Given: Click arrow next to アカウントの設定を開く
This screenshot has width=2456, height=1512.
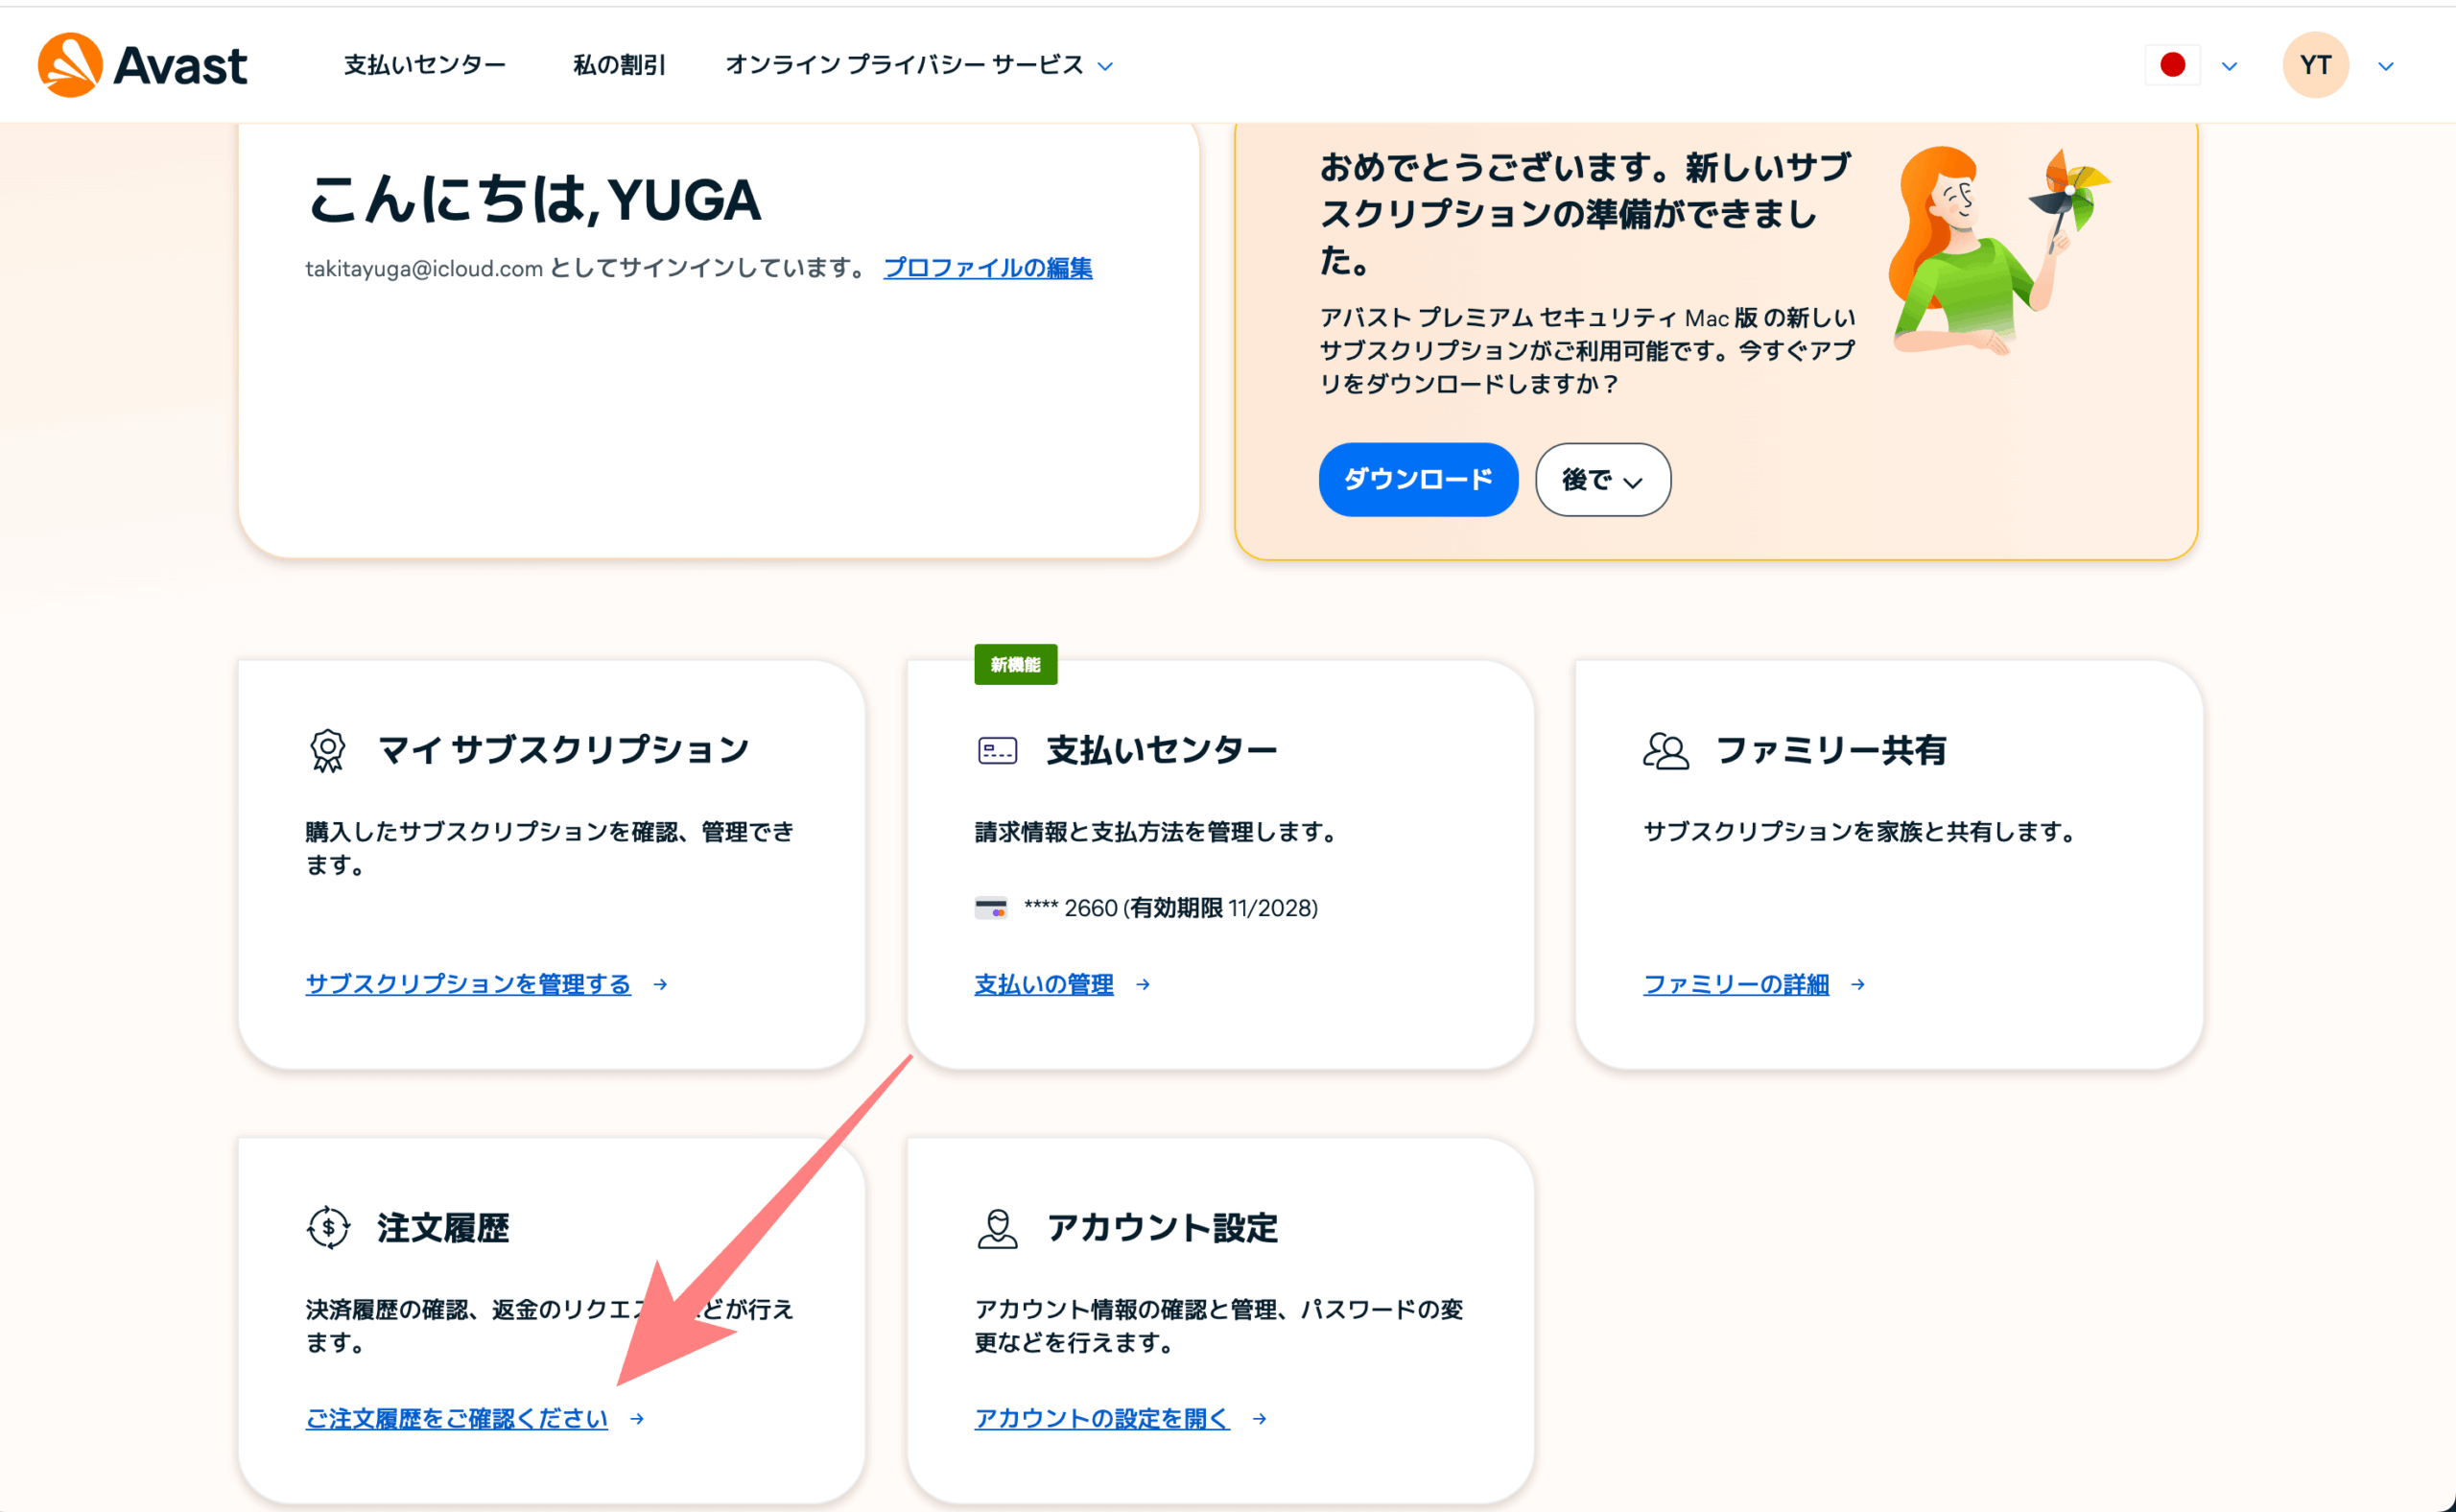Looking at the screenshot, I should [1260, 1418].
